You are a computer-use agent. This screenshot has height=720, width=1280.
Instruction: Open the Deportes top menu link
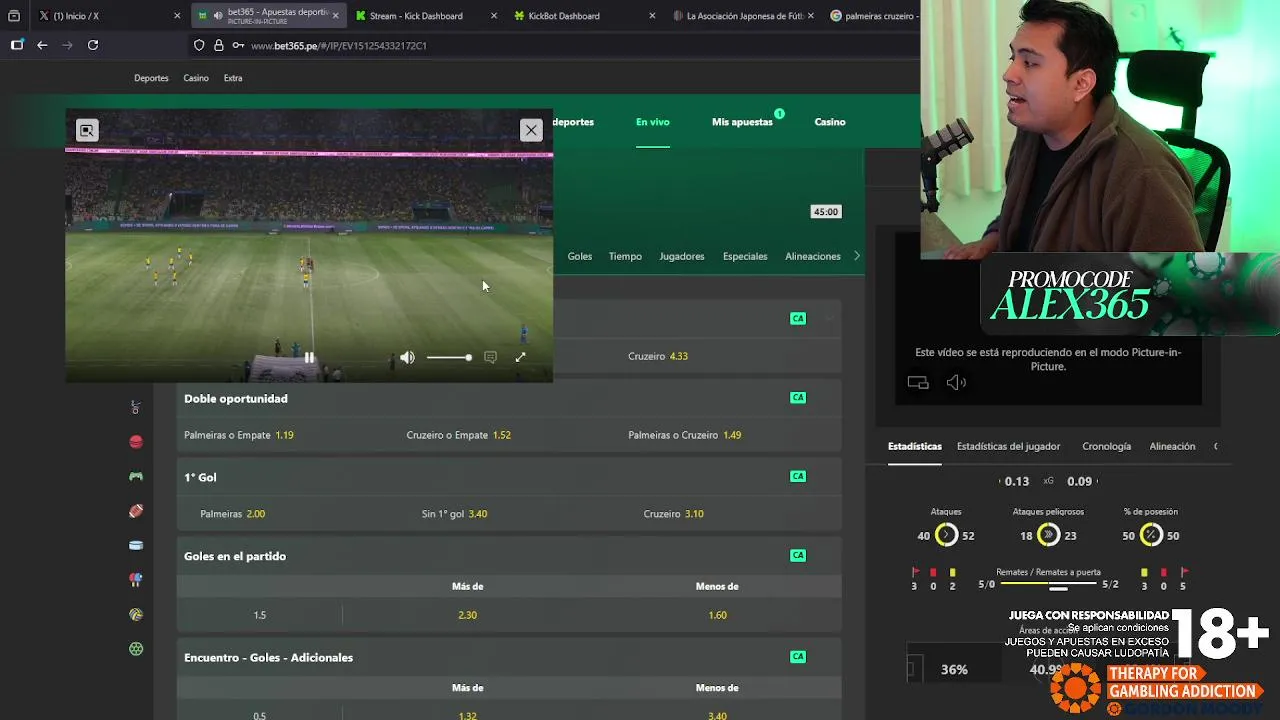151,78
